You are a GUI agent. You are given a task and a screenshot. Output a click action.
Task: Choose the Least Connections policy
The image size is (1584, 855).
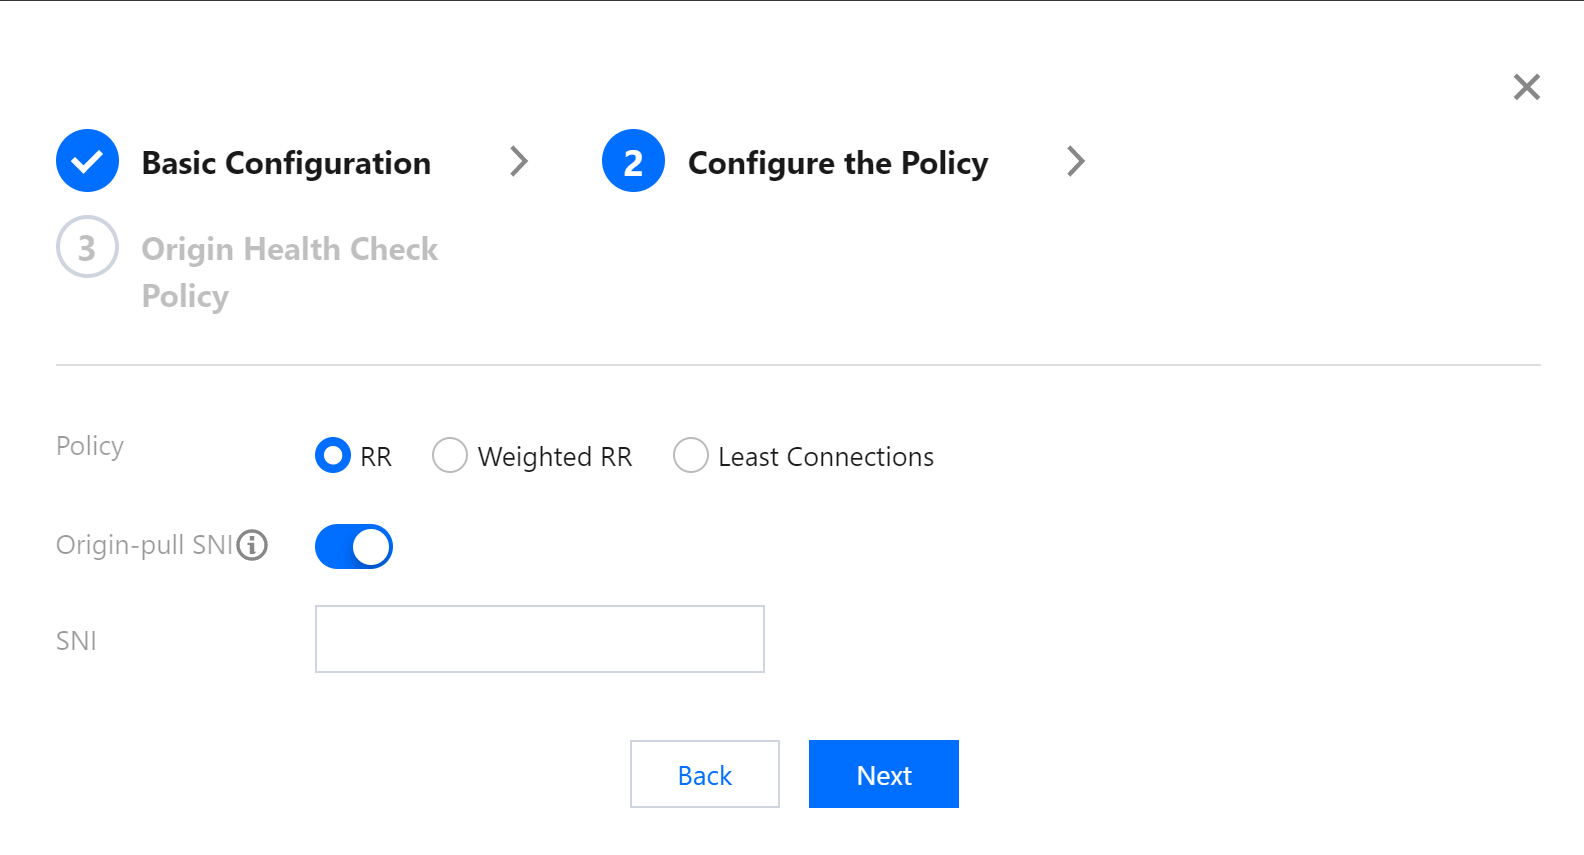point(690,456)
